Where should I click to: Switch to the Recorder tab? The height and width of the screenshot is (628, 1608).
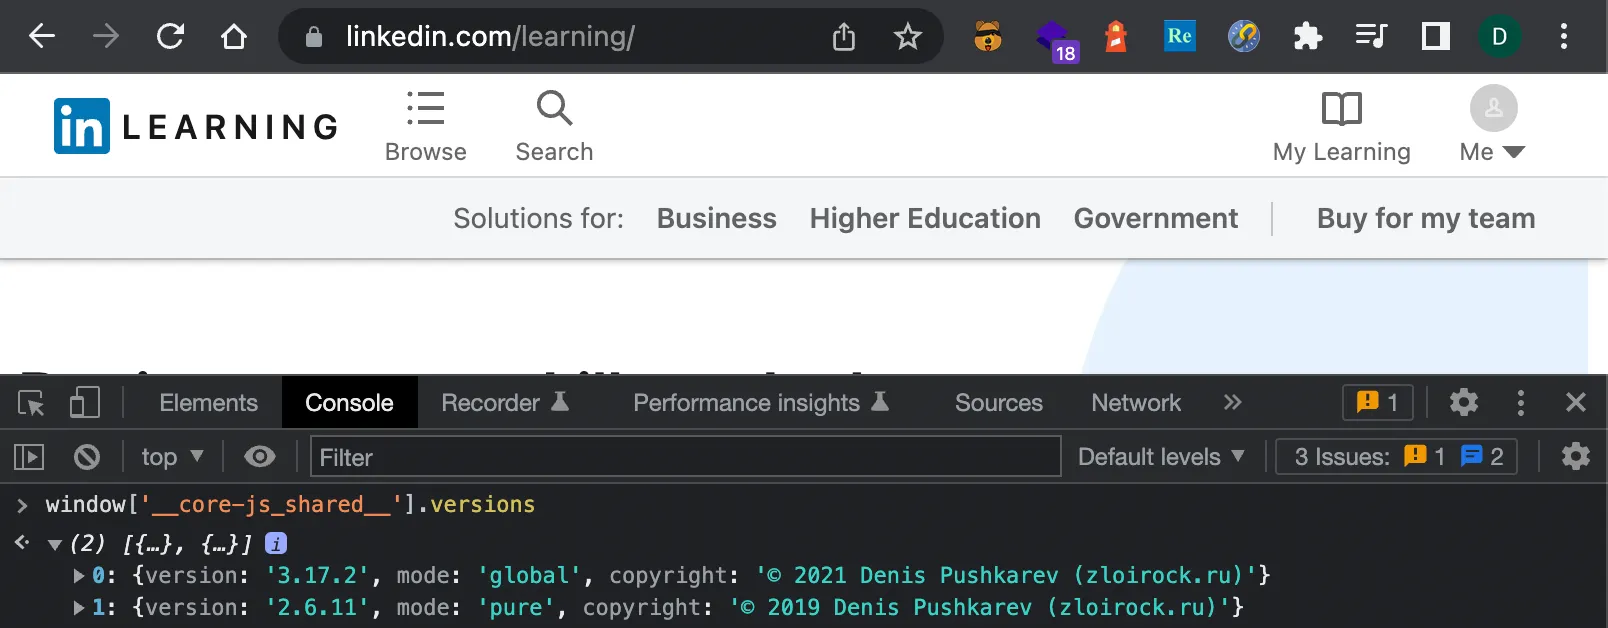(x=505, y=403)
